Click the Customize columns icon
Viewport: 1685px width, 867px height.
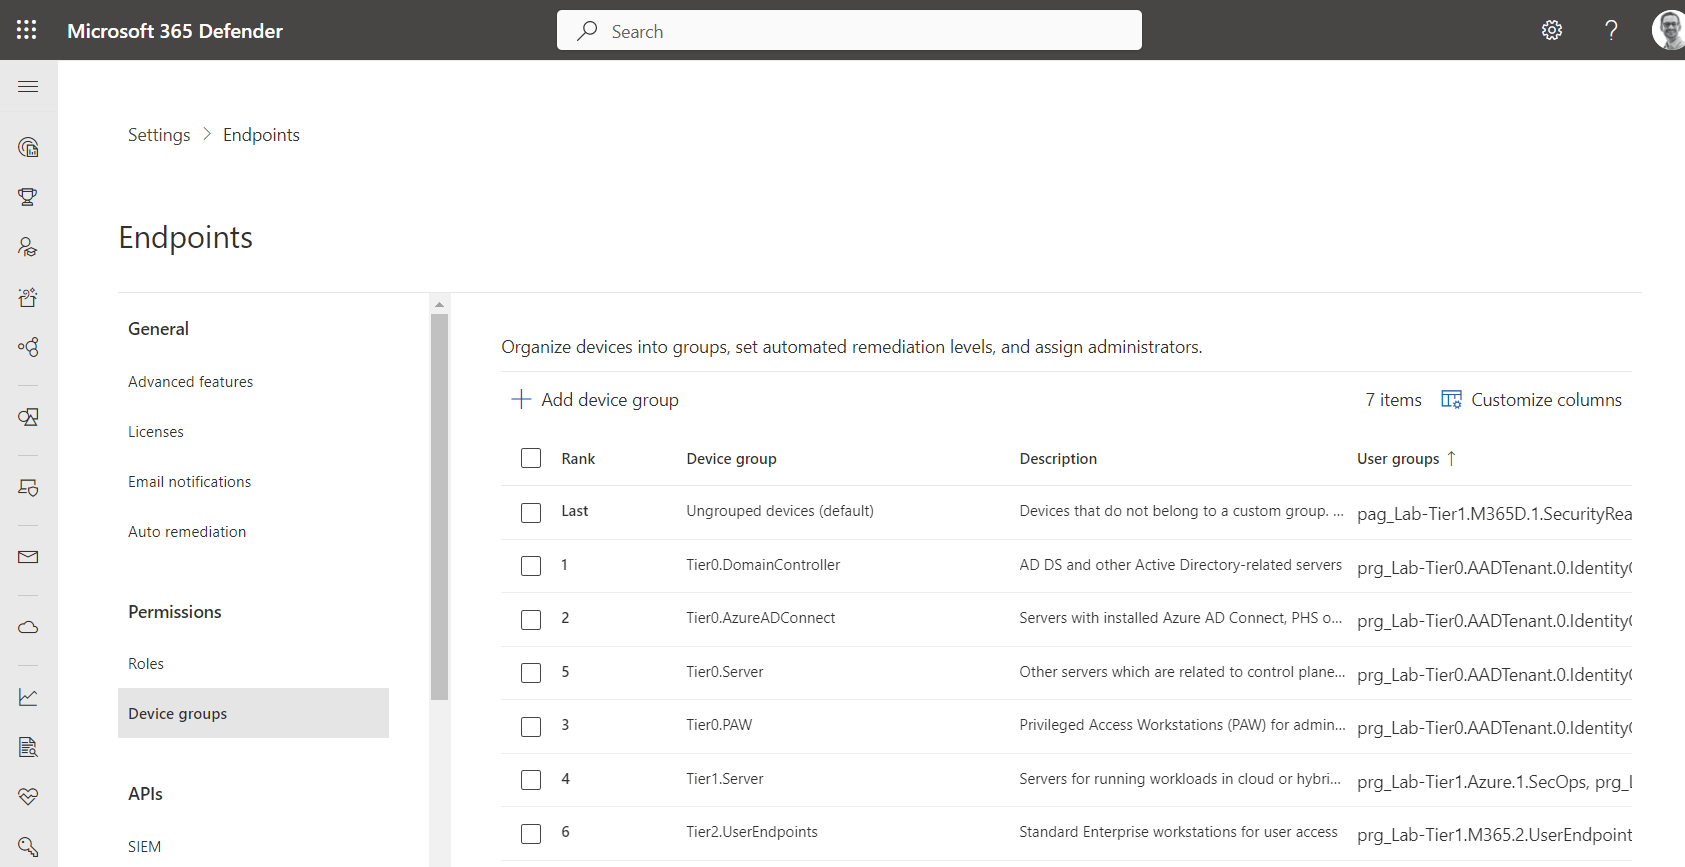pos(1451,399)
